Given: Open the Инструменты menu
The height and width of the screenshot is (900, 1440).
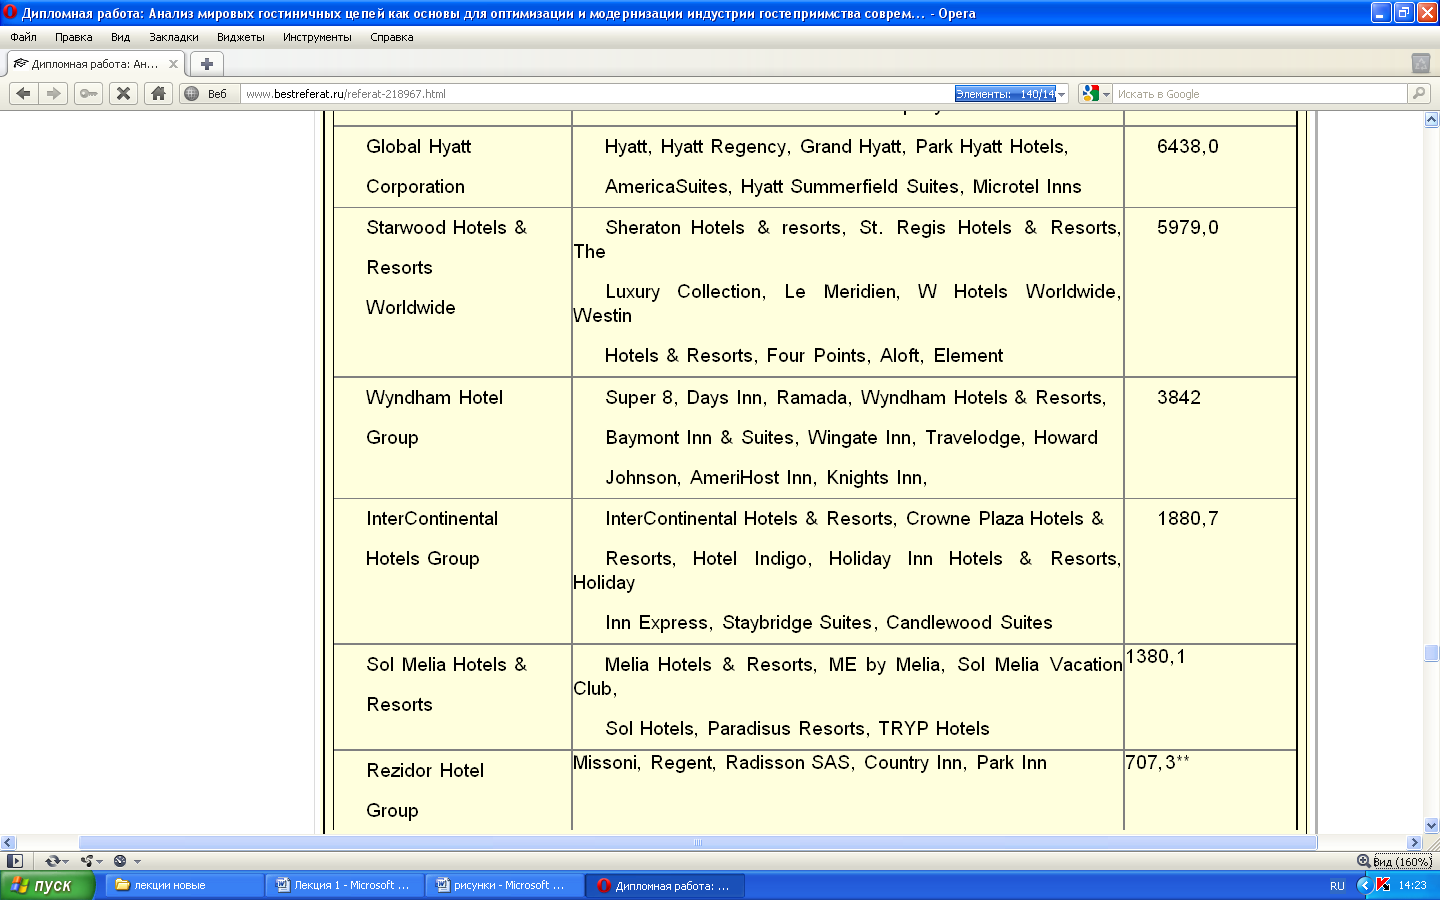Looking at the screenshot, I should tap(317, 37).
